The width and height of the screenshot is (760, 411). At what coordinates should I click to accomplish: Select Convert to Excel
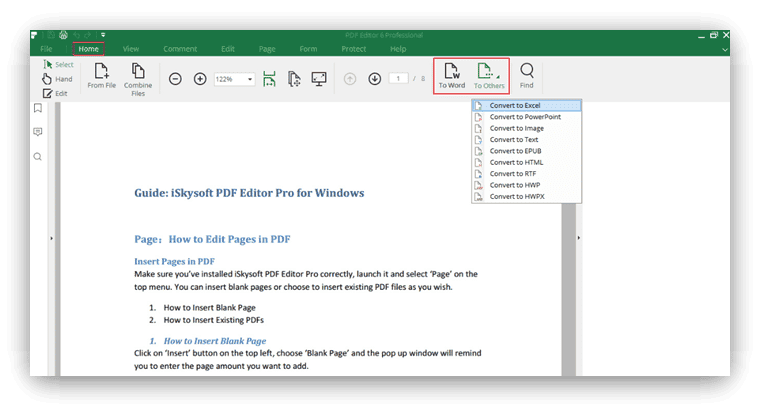pyautogui.click(x=526, y=105)
